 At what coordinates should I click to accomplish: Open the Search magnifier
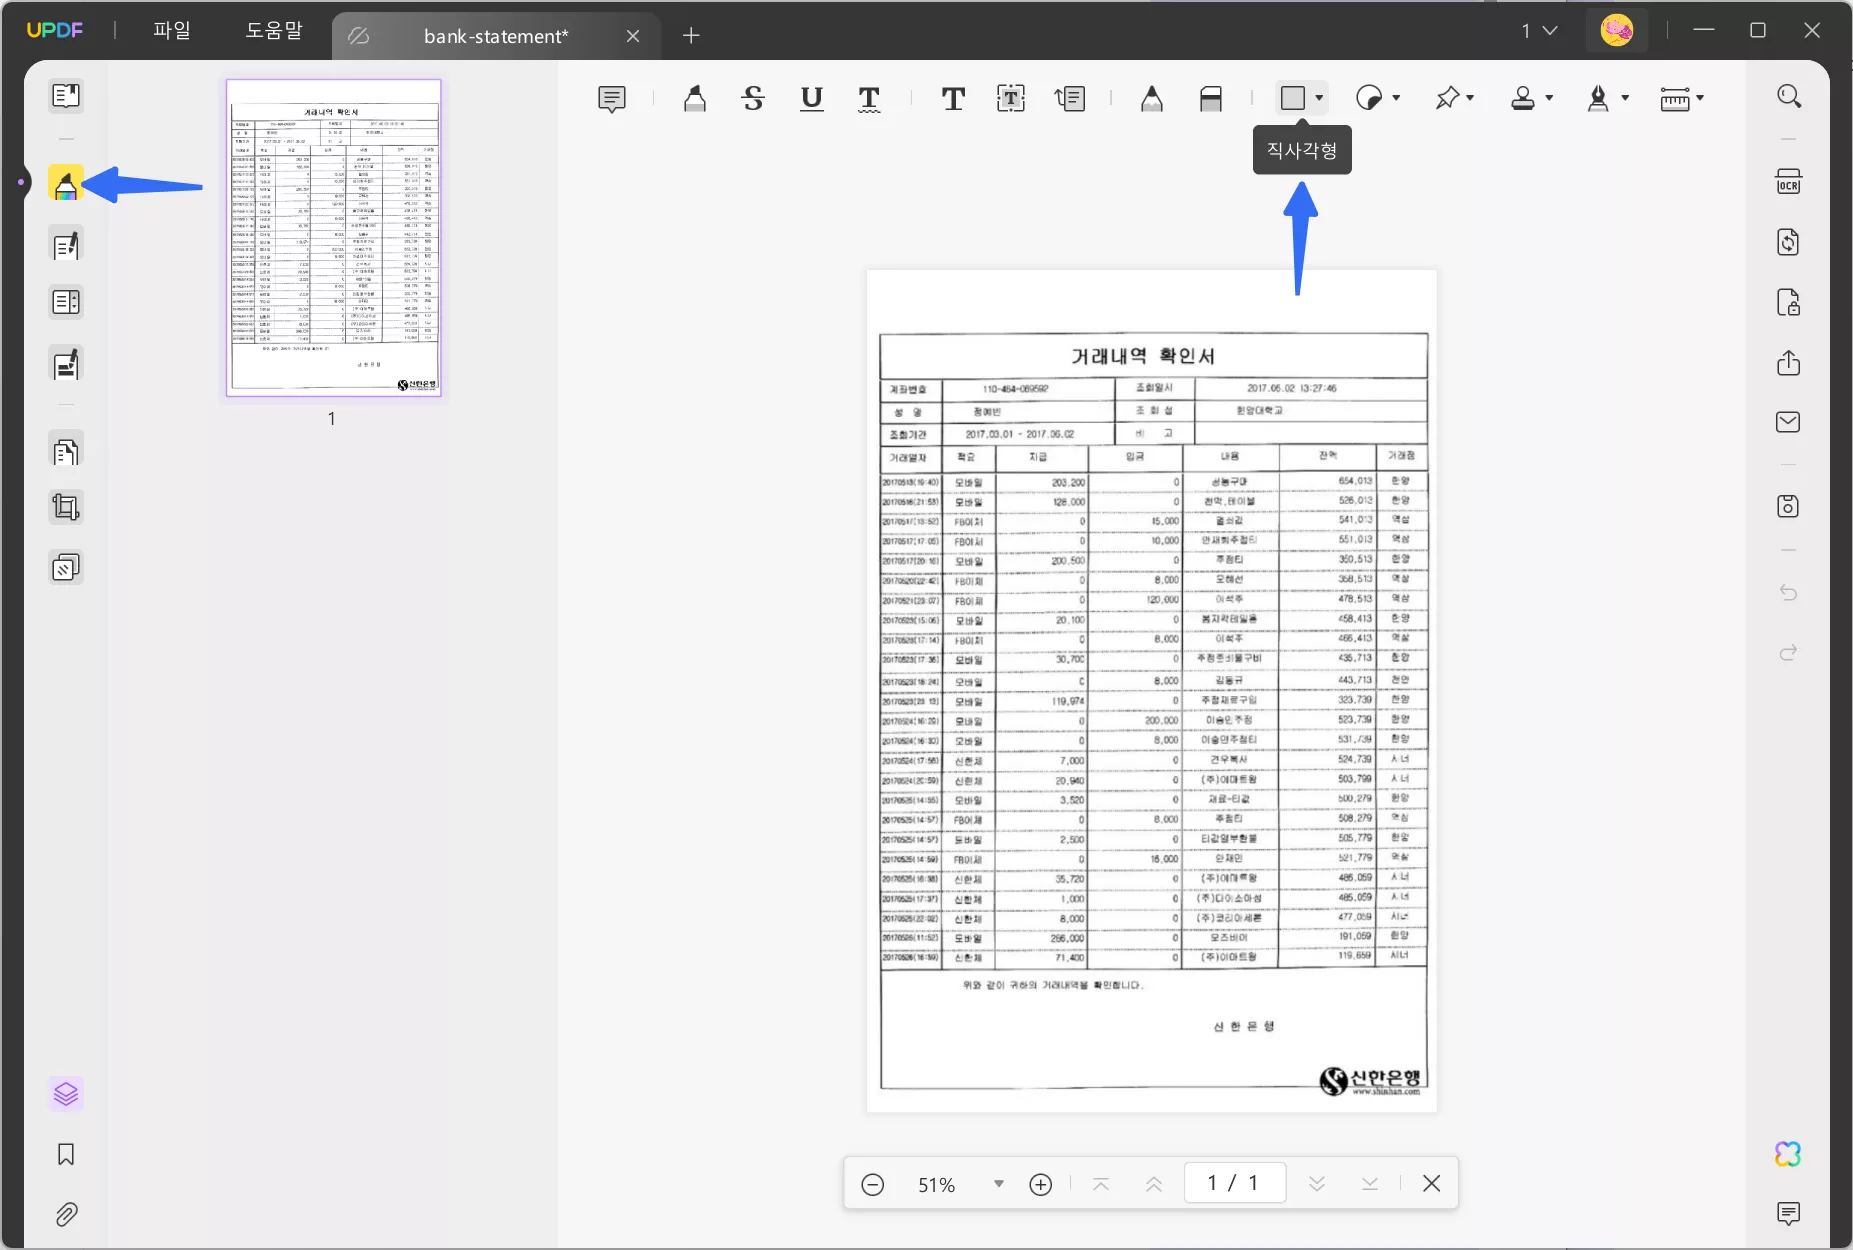point(1789,96)
